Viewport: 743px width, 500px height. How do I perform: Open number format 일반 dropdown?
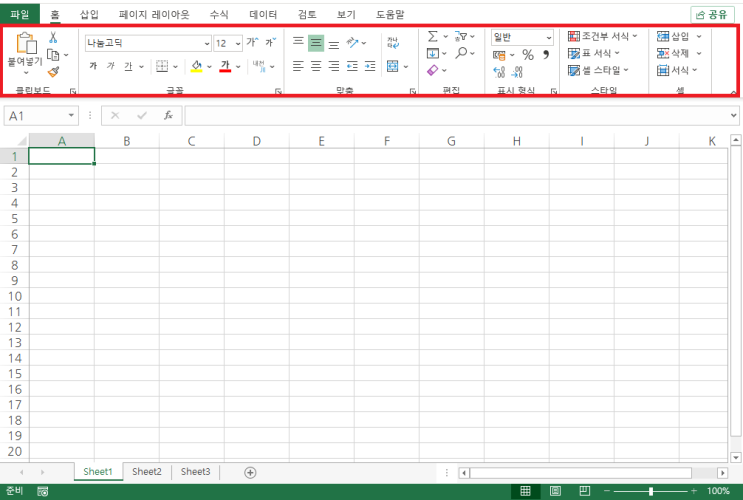tap(549, 37)
